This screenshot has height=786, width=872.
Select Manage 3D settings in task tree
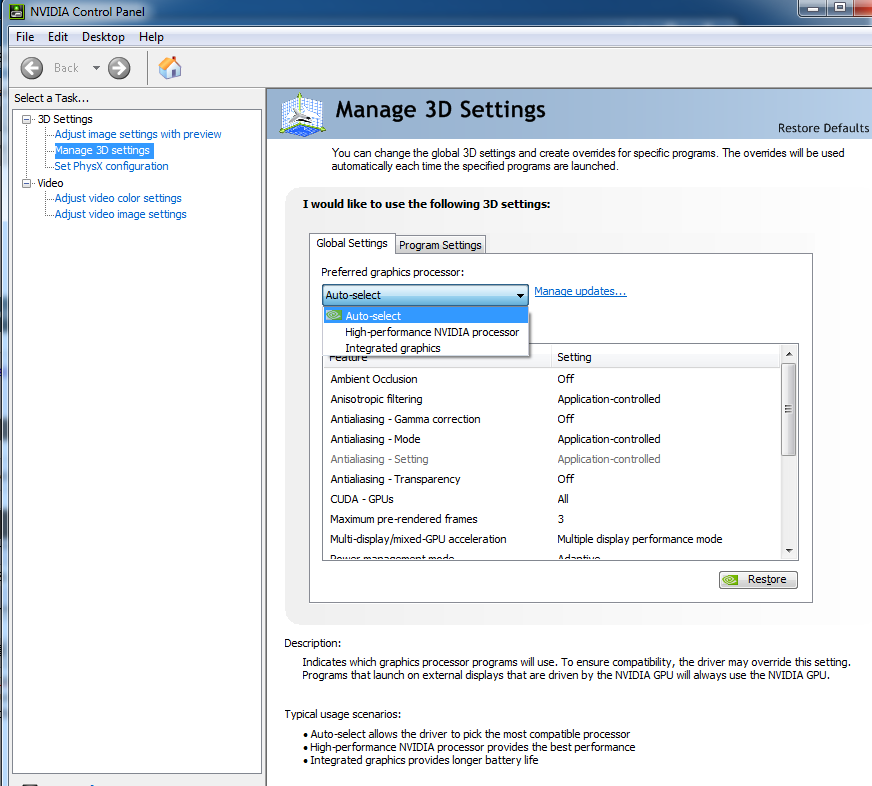click(x=102, y=150)
